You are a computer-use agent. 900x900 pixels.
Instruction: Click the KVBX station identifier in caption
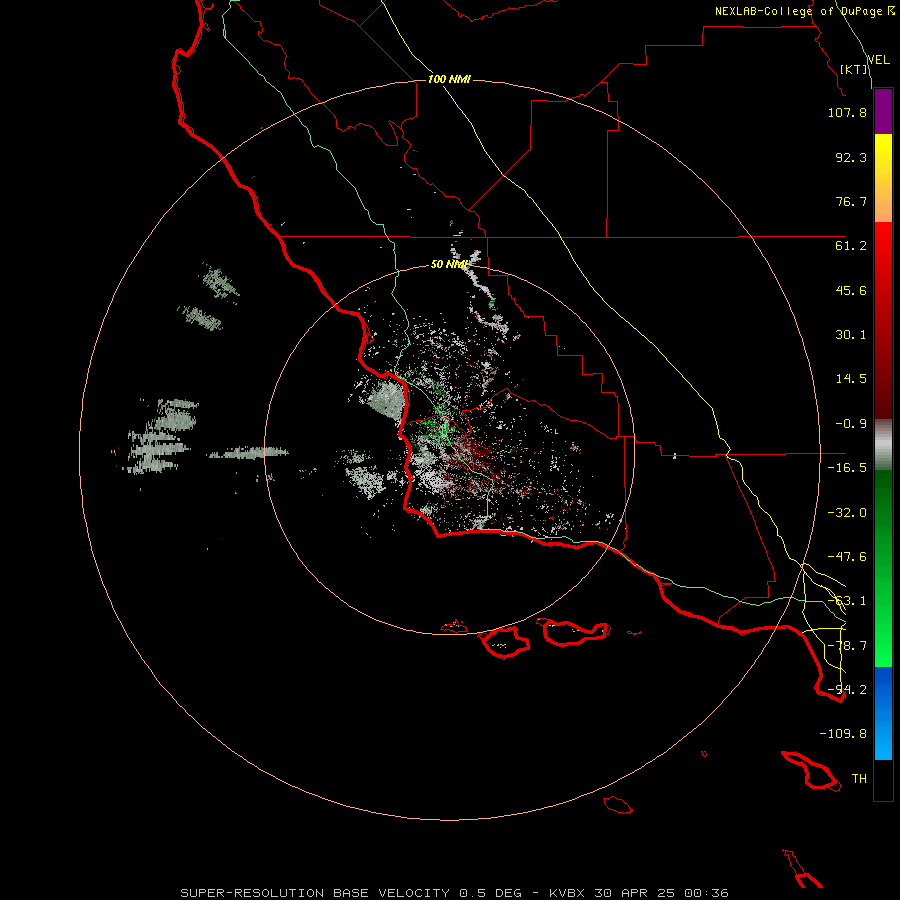coord(567,893)
